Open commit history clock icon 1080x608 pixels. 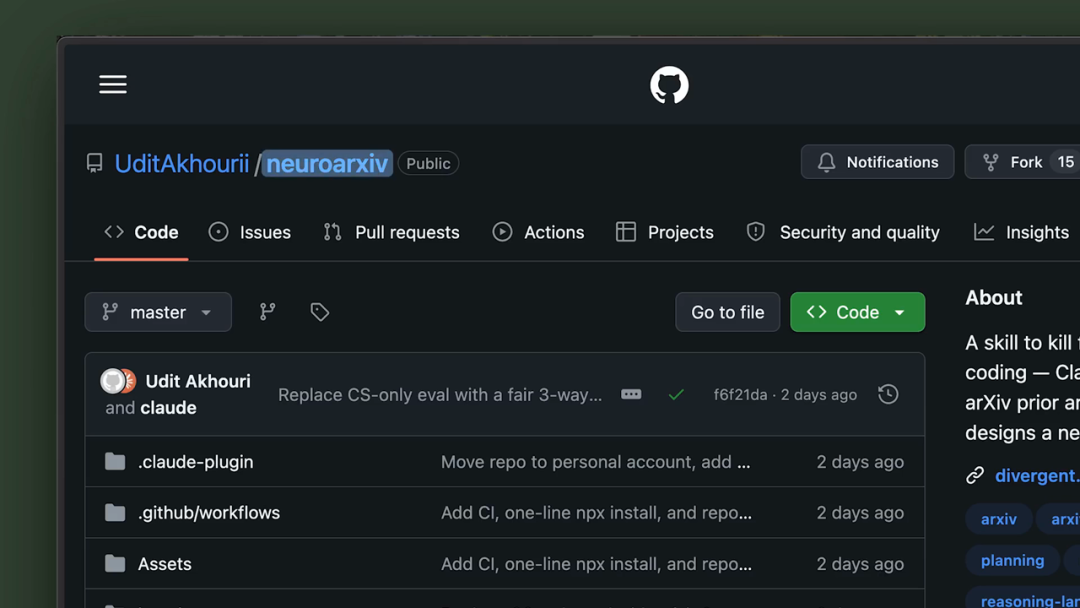click(888, 395)
